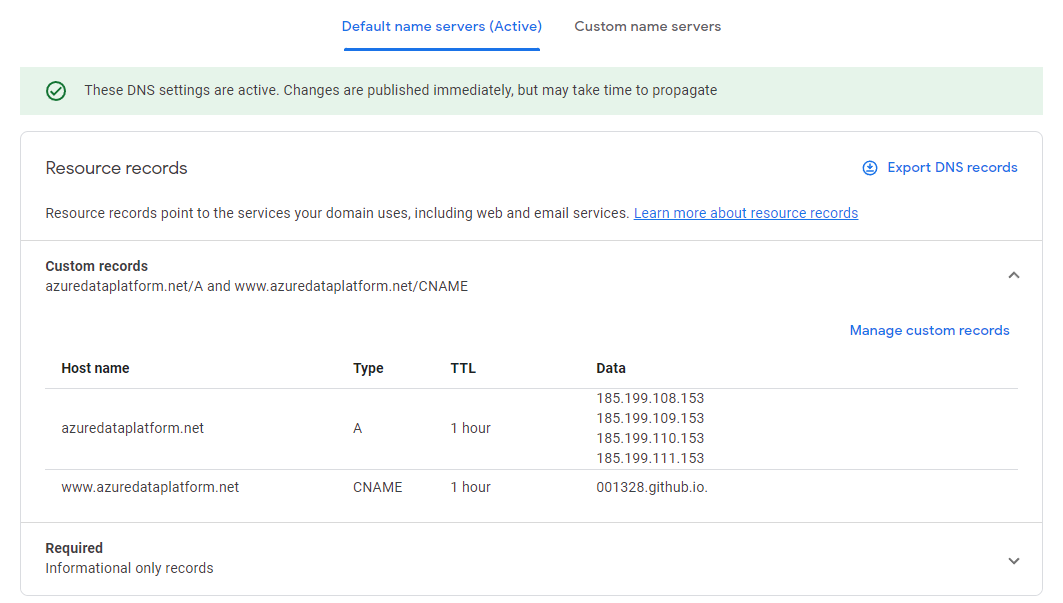
Task: Click the Type column header
Action: click(368, 368)
